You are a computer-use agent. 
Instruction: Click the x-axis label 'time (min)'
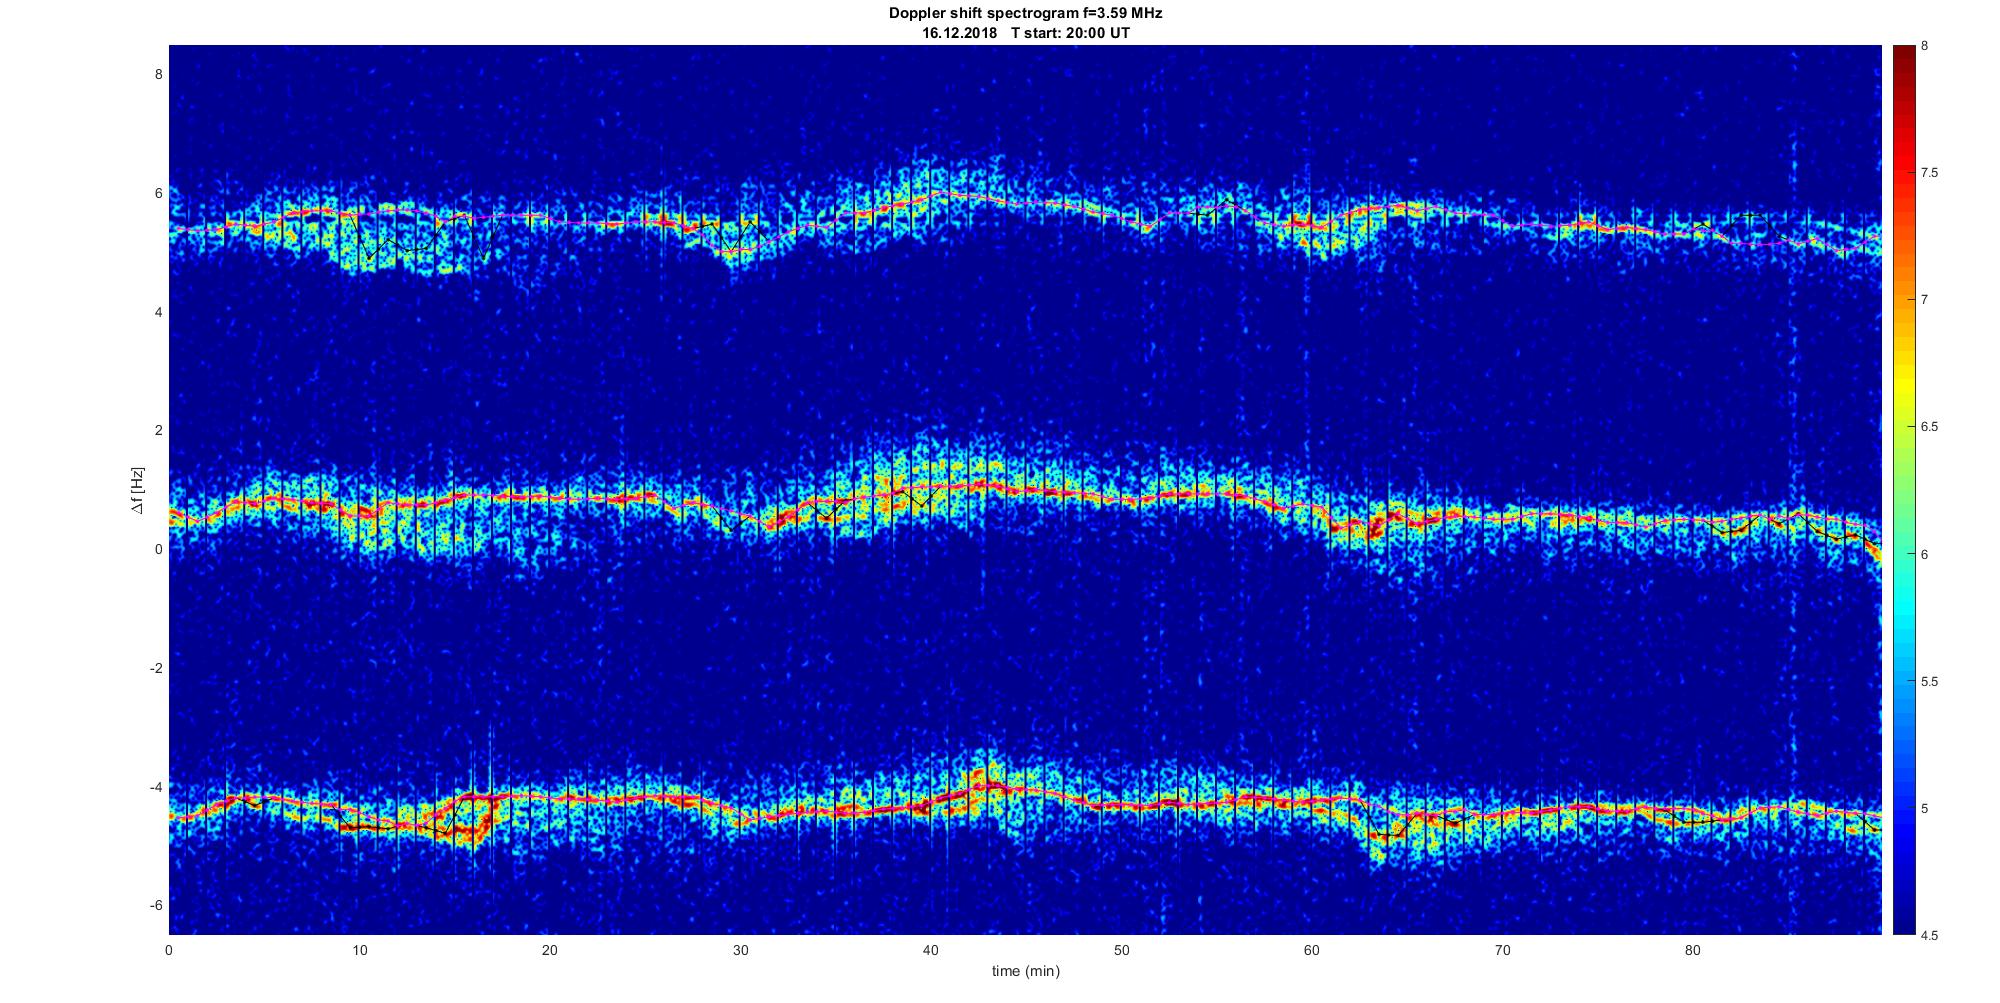tap(1025, 971)
